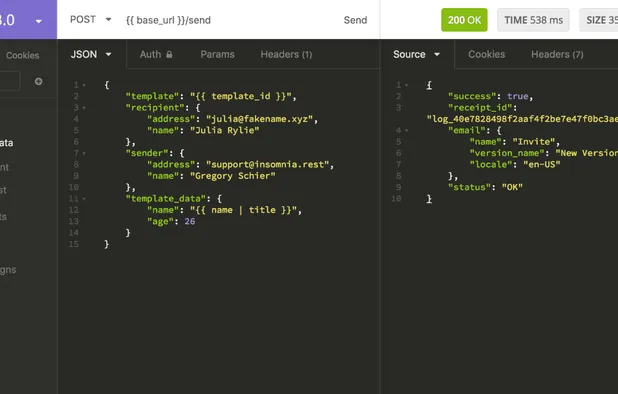Collapse the response email block at line 4
Screen dimensions: 618x394
(x=406, y=130)
